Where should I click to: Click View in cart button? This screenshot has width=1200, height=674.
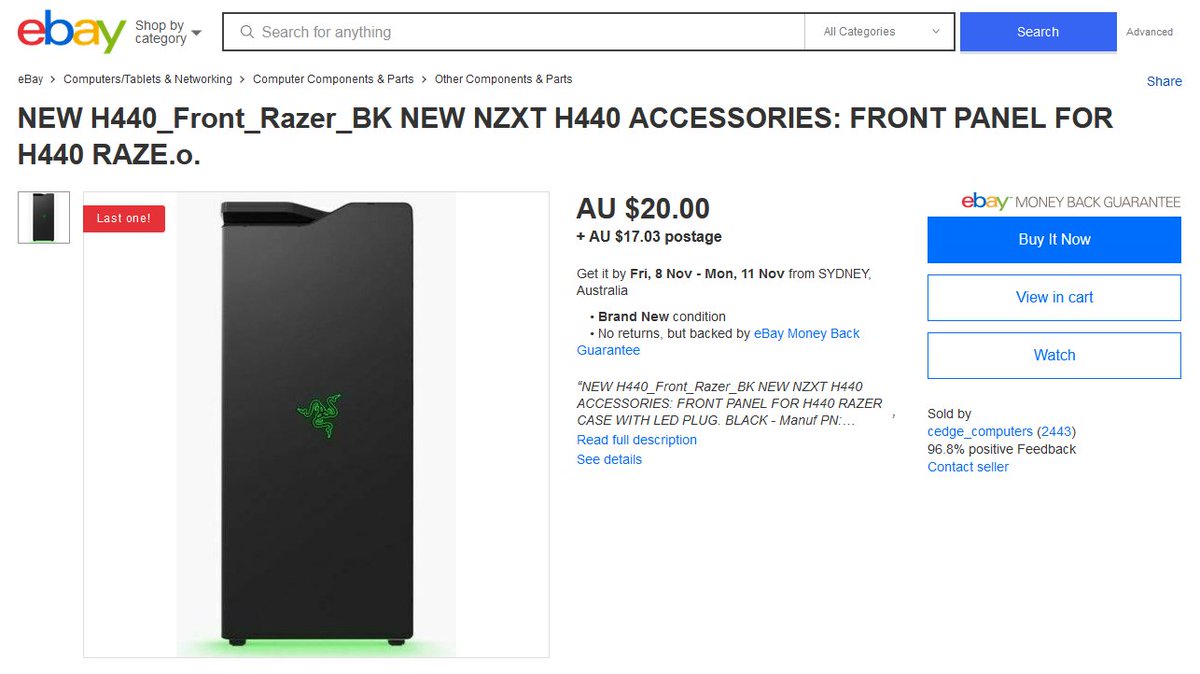pos(1054,297)
